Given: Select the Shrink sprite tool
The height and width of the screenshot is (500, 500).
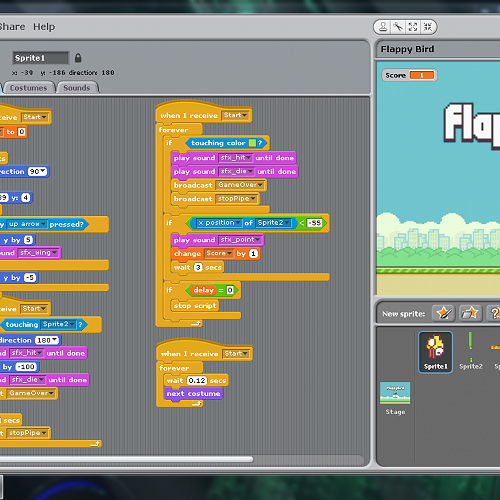Looking at the screenshot, I should coord(428,27).
